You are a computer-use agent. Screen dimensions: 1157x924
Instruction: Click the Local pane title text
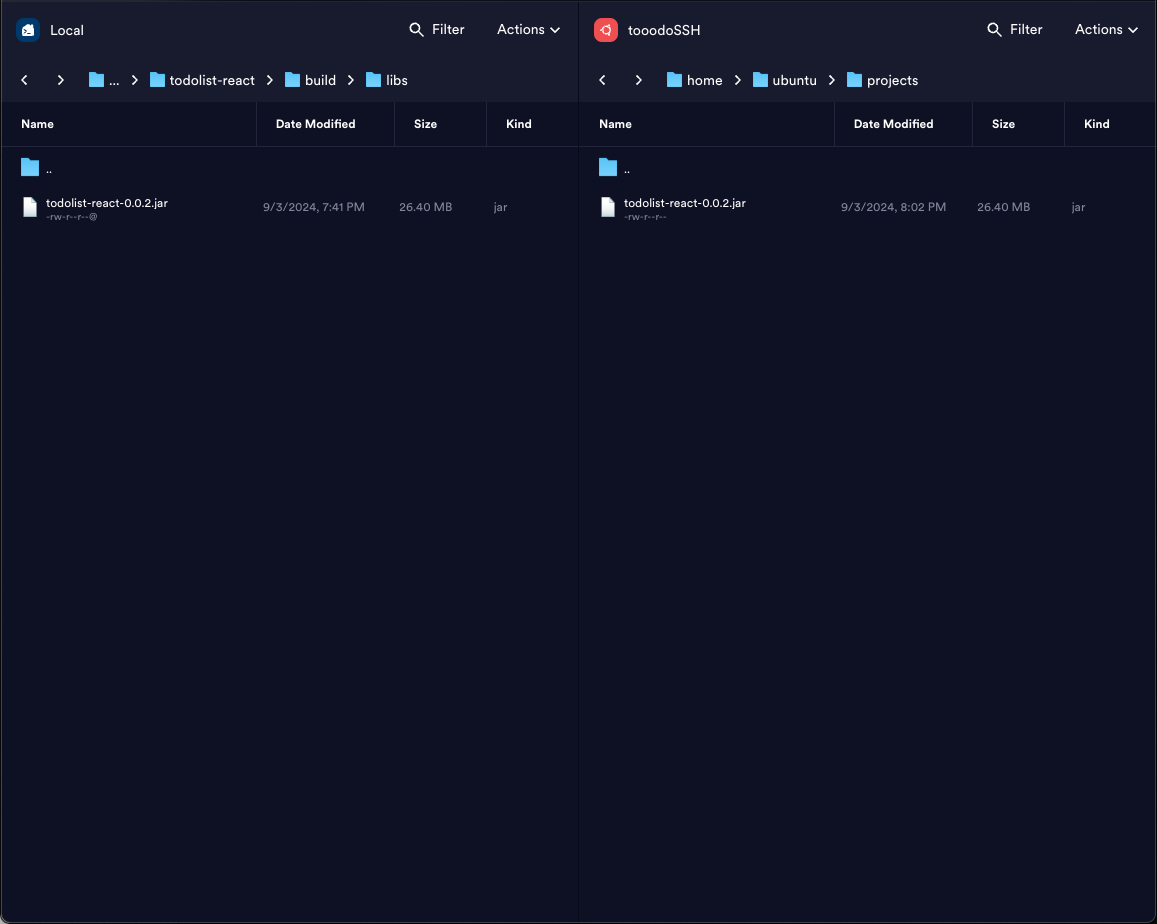(x=66, y=30)
